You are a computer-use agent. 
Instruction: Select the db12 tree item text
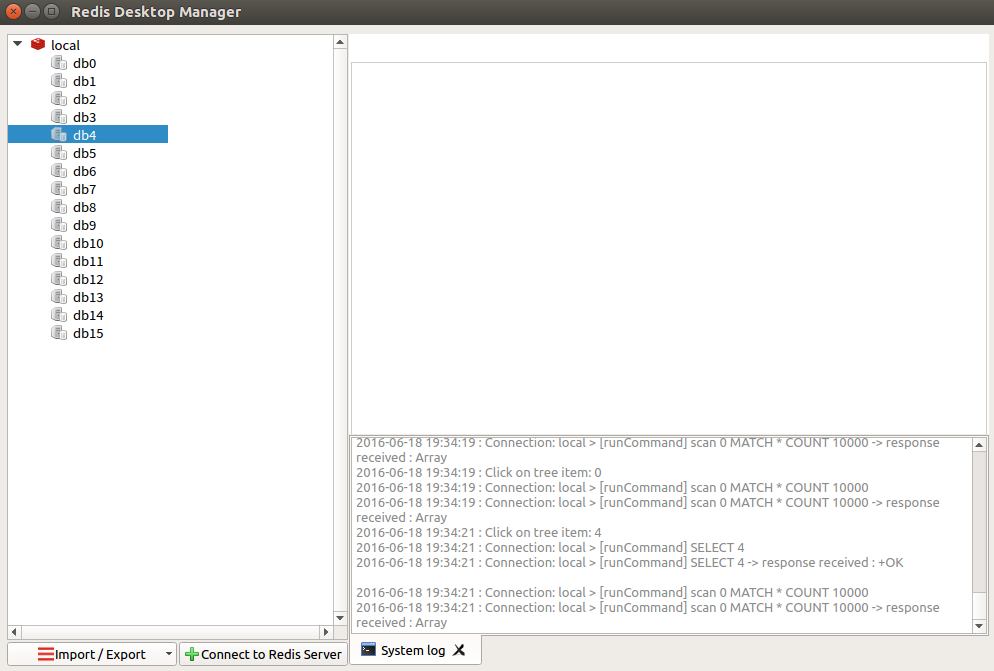click(x=88, y=280)
